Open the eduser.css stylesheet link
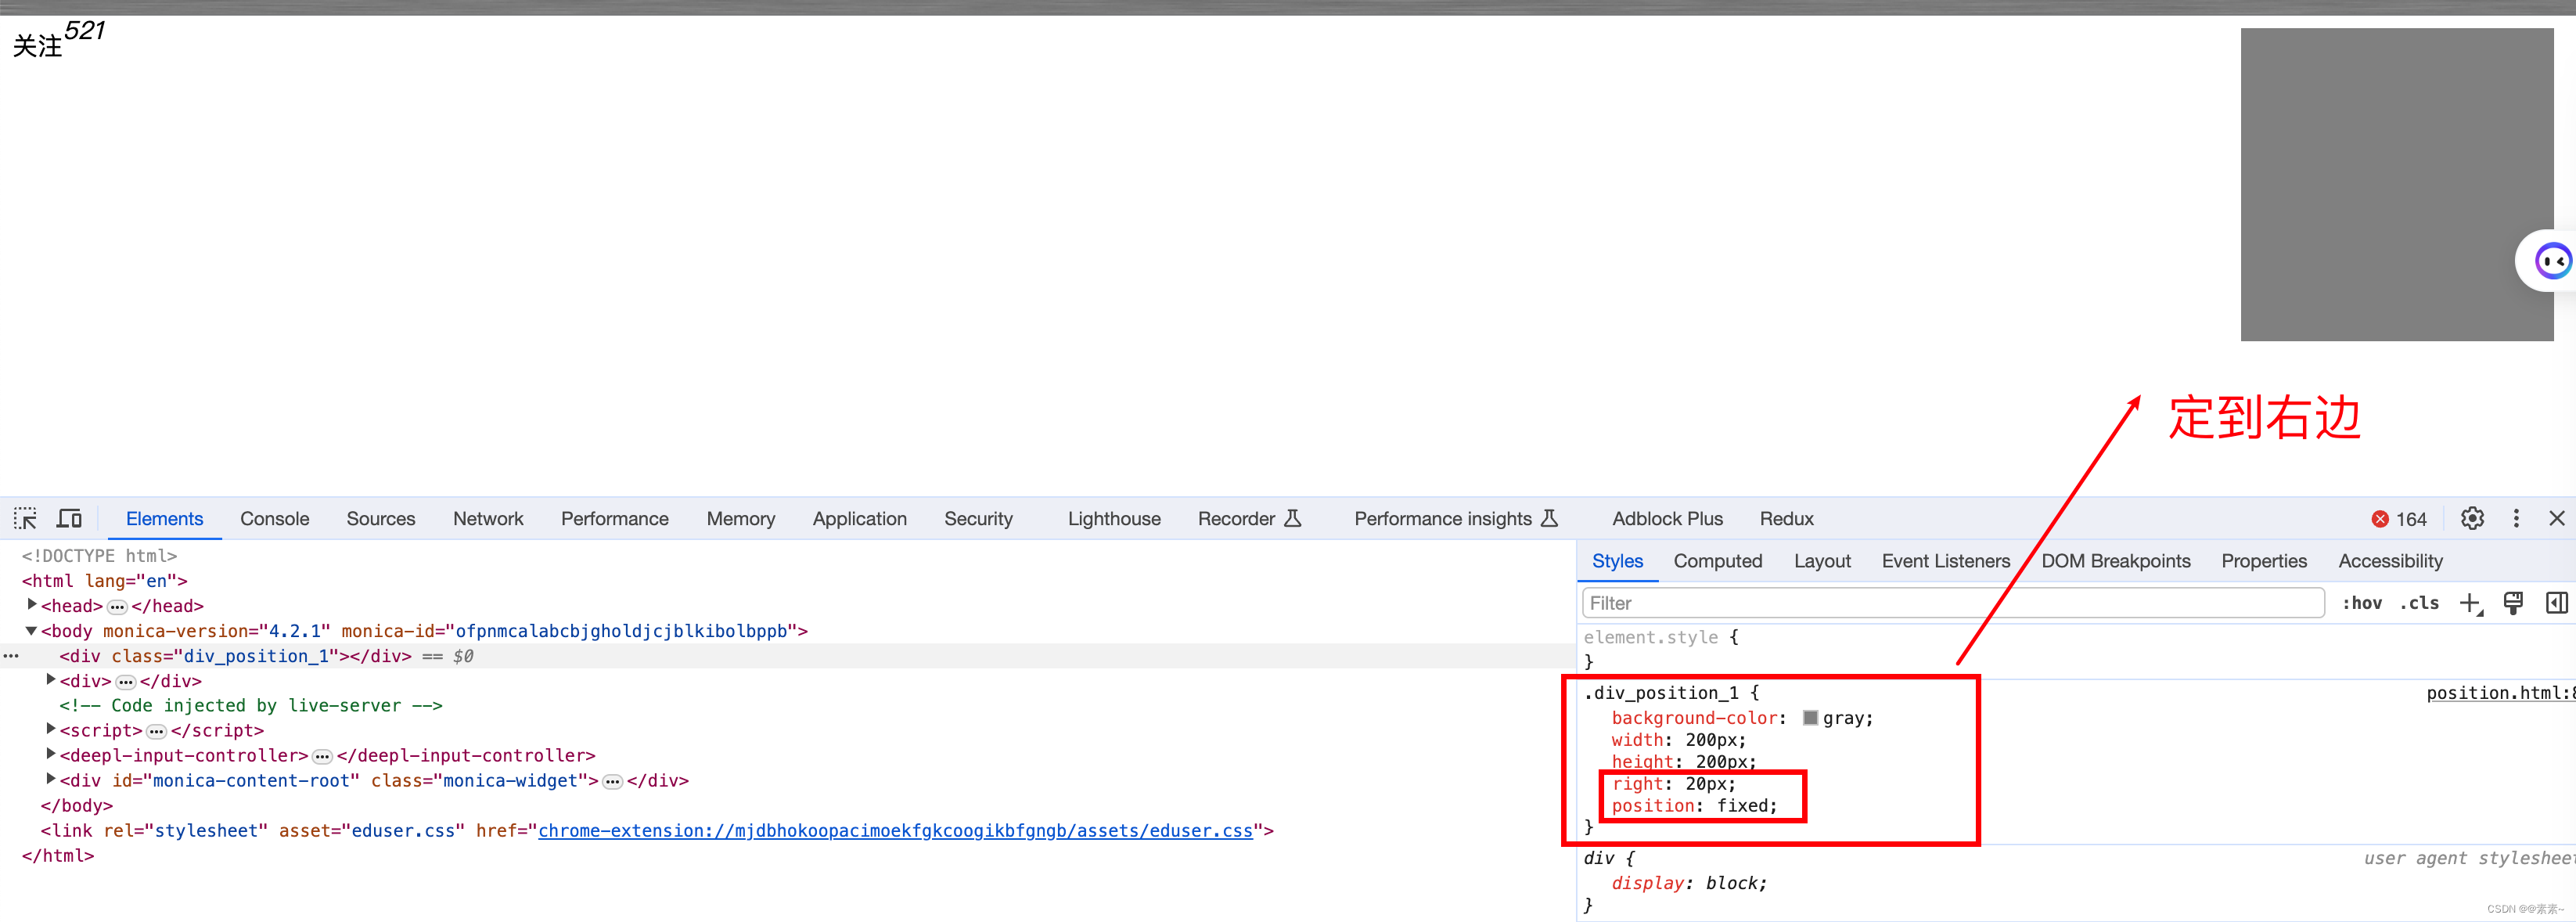Image resolution: width=2576 pixels, height=922 pixels. pos(895,830)
